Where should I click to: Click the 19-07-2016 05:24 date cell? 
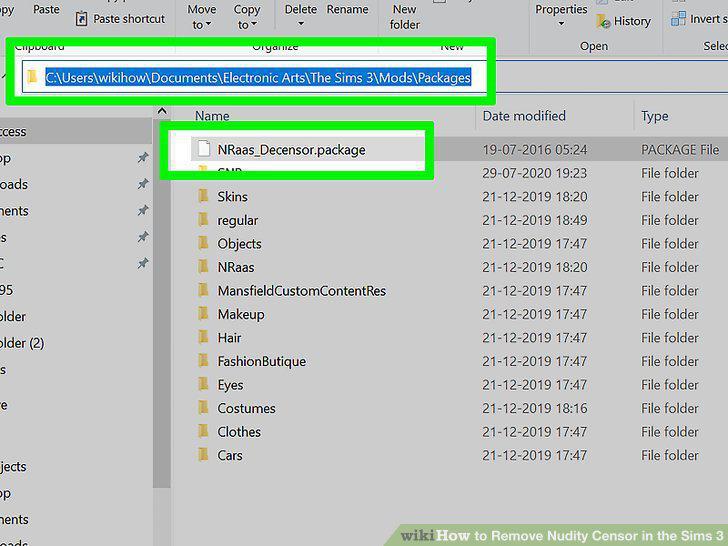(x=534, y=150)
